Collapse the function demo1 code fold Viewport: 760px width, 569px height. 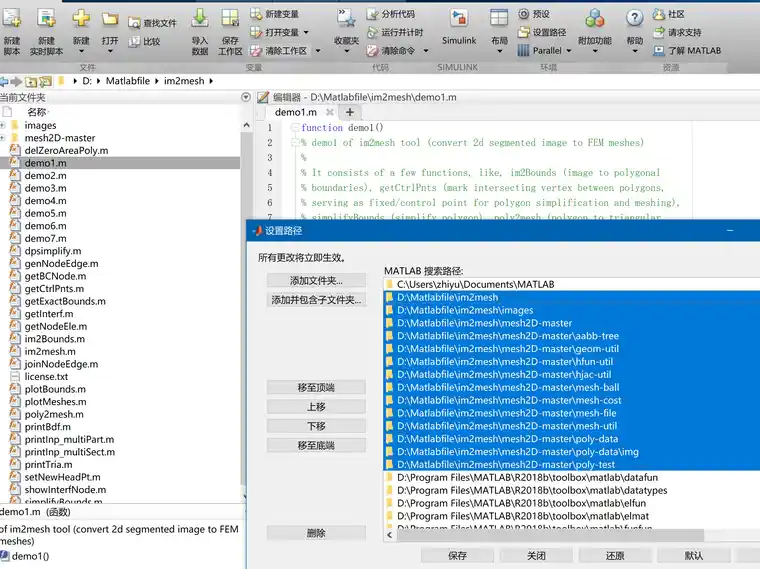[x=294, y=127]
